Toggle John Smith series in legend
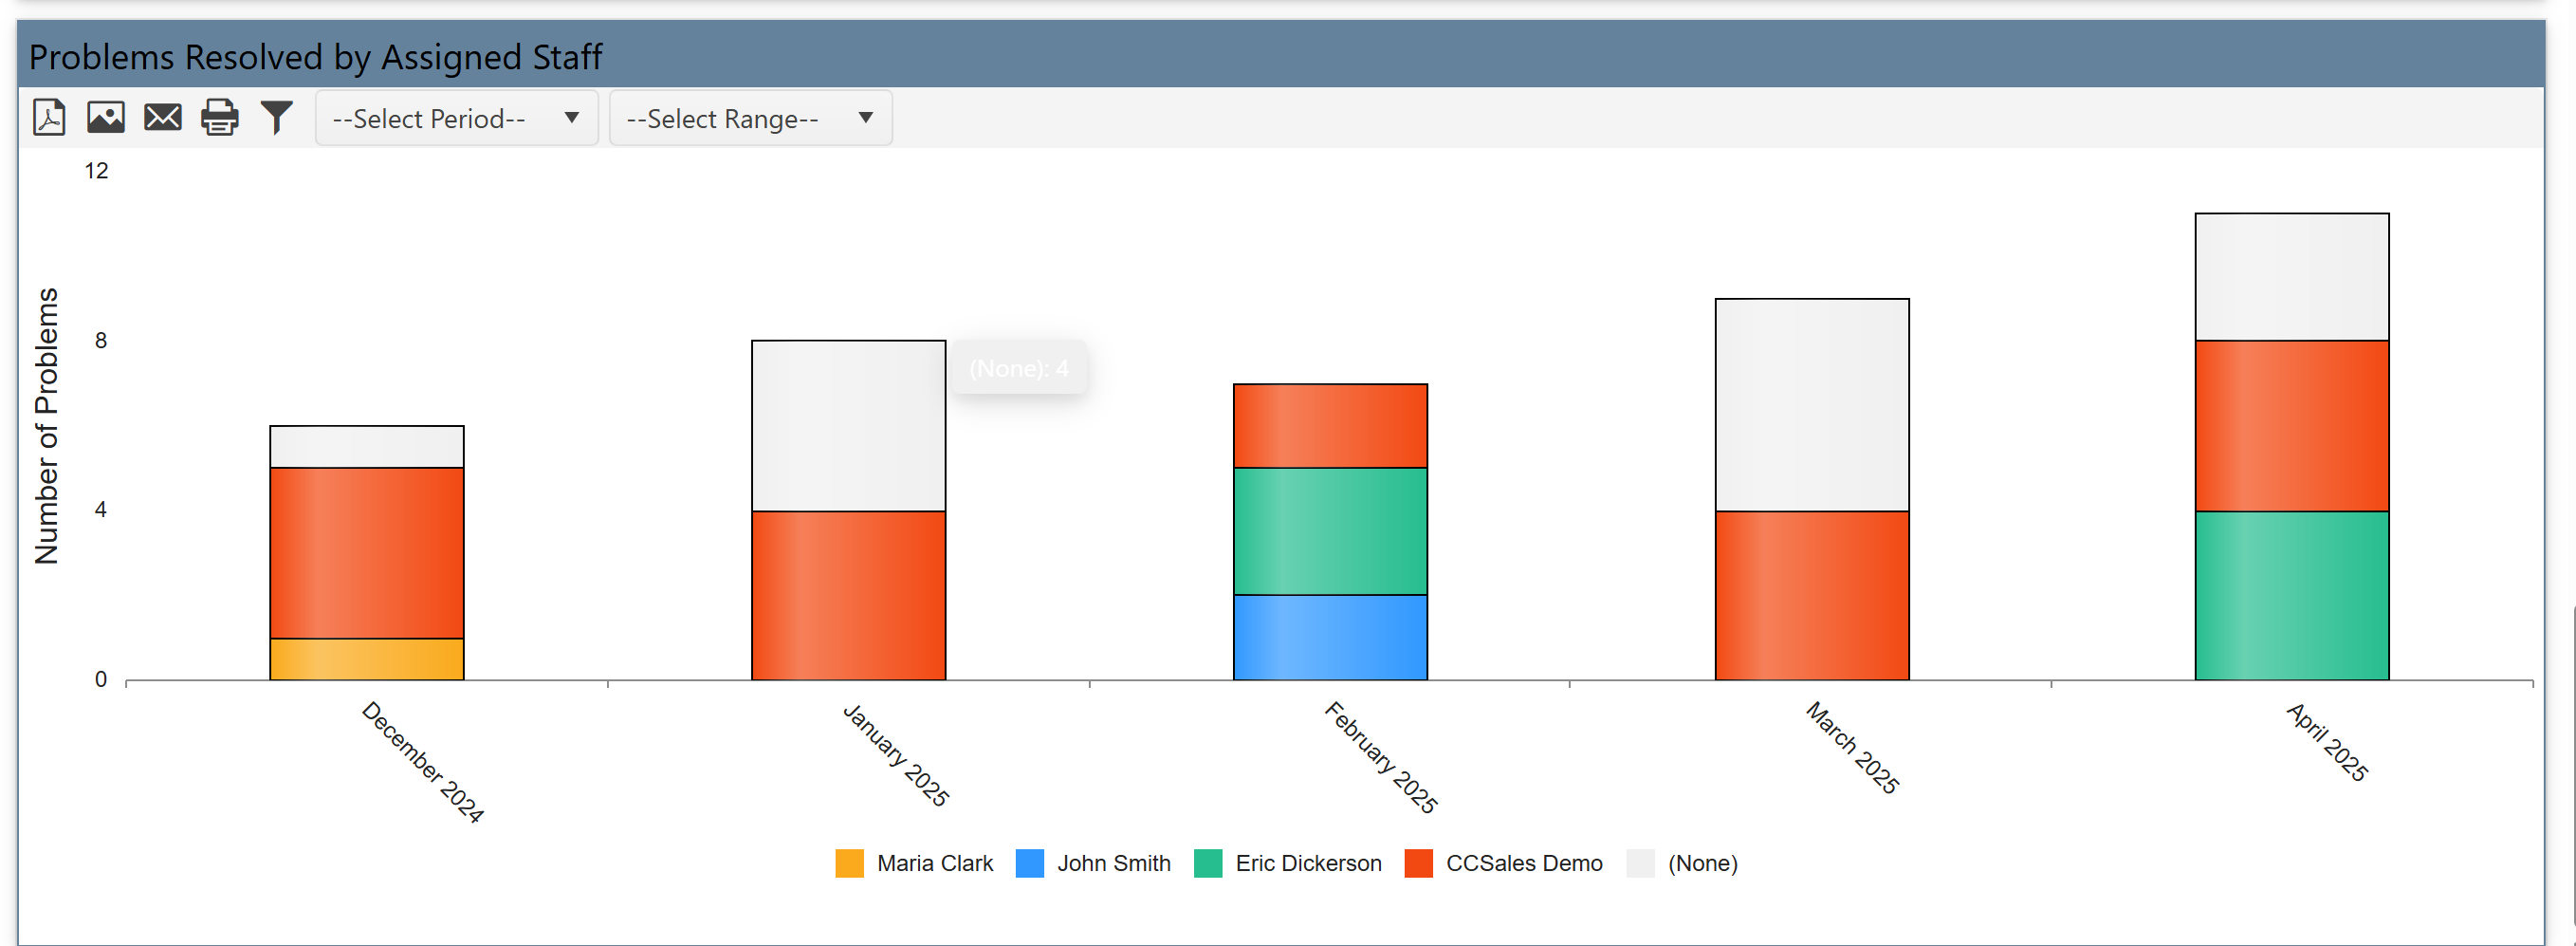This screenshot has height=946, width=2576. (x=1113, y=863)
